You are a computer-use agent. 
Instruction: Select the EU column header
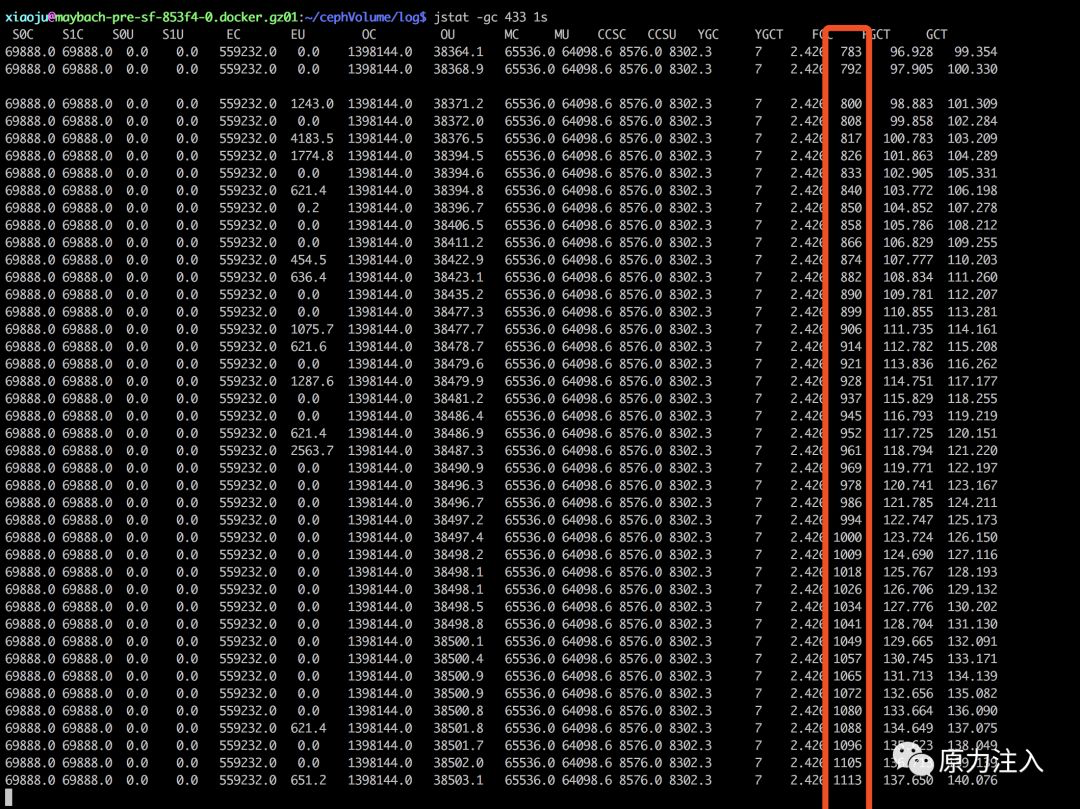pyautogui.click(x=298, y=34)
